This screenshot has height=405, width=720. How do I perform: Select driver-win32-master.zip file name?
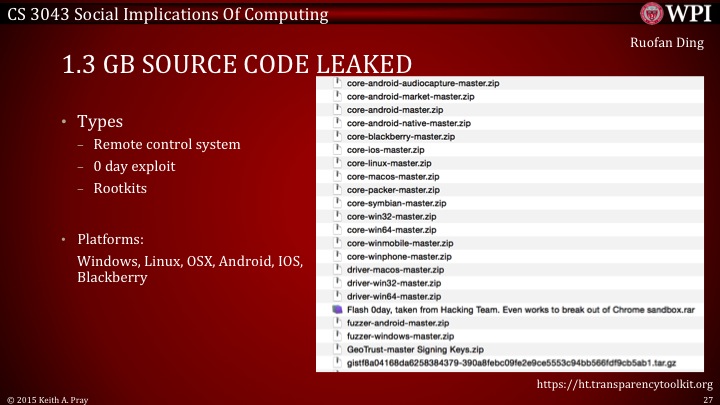pyautogui.click(x=394, y=283)
